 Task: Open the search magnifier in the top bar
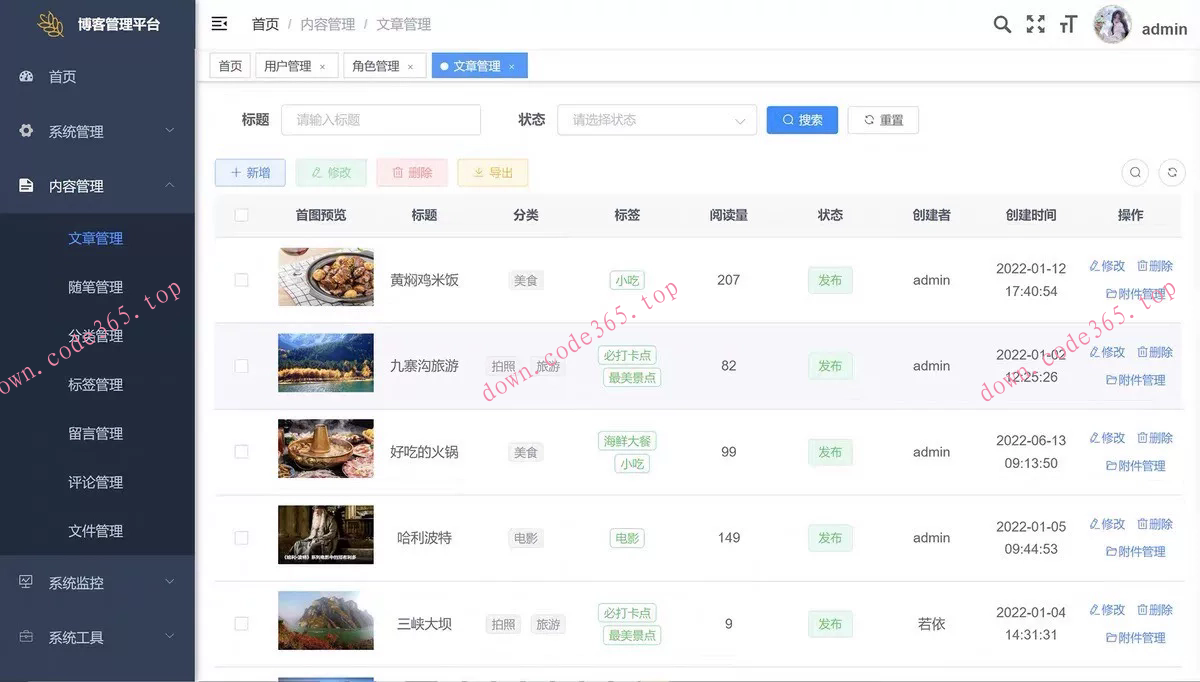[1002, 25]
